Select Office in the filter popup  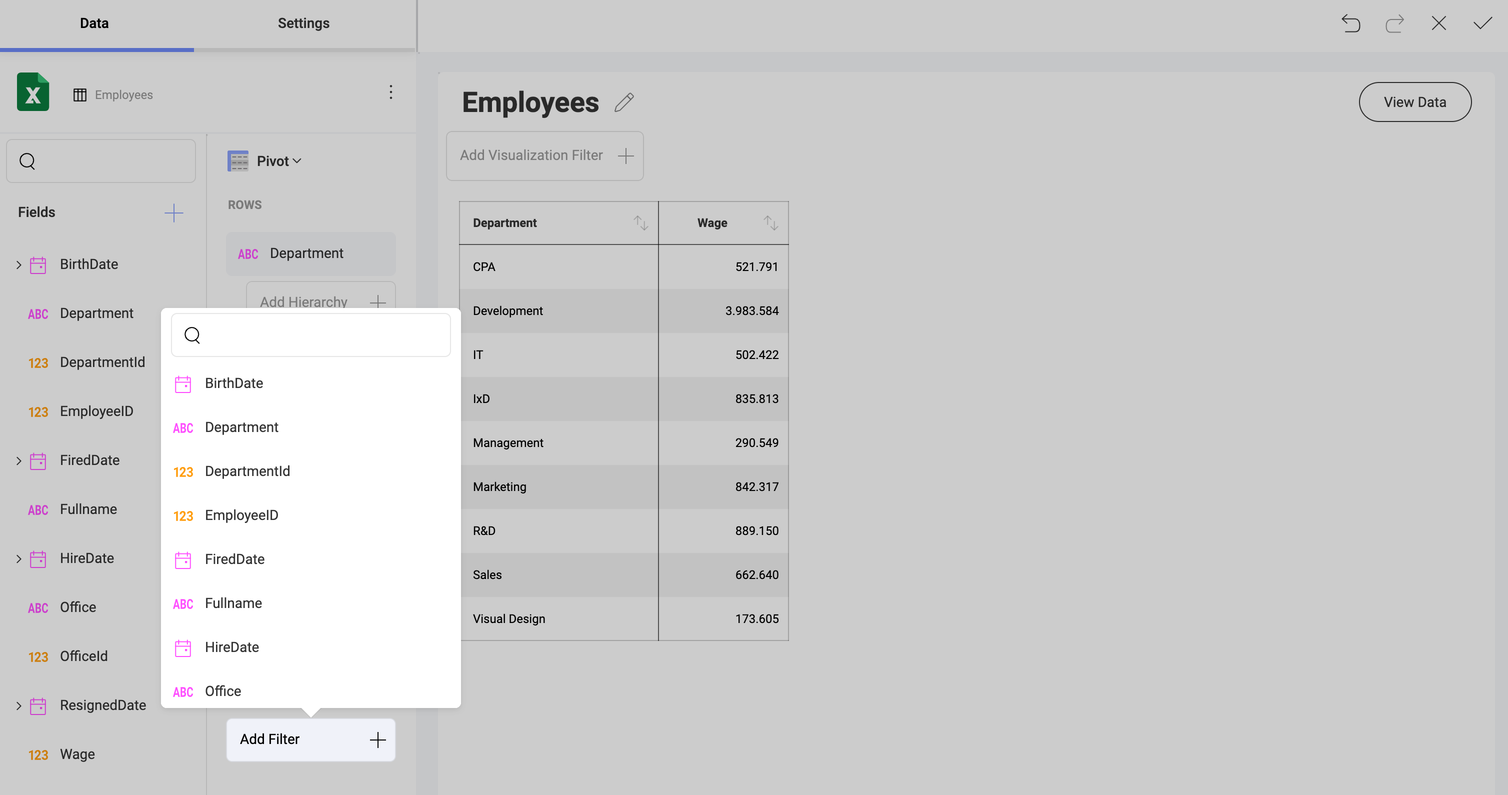(x=311, y=691)
